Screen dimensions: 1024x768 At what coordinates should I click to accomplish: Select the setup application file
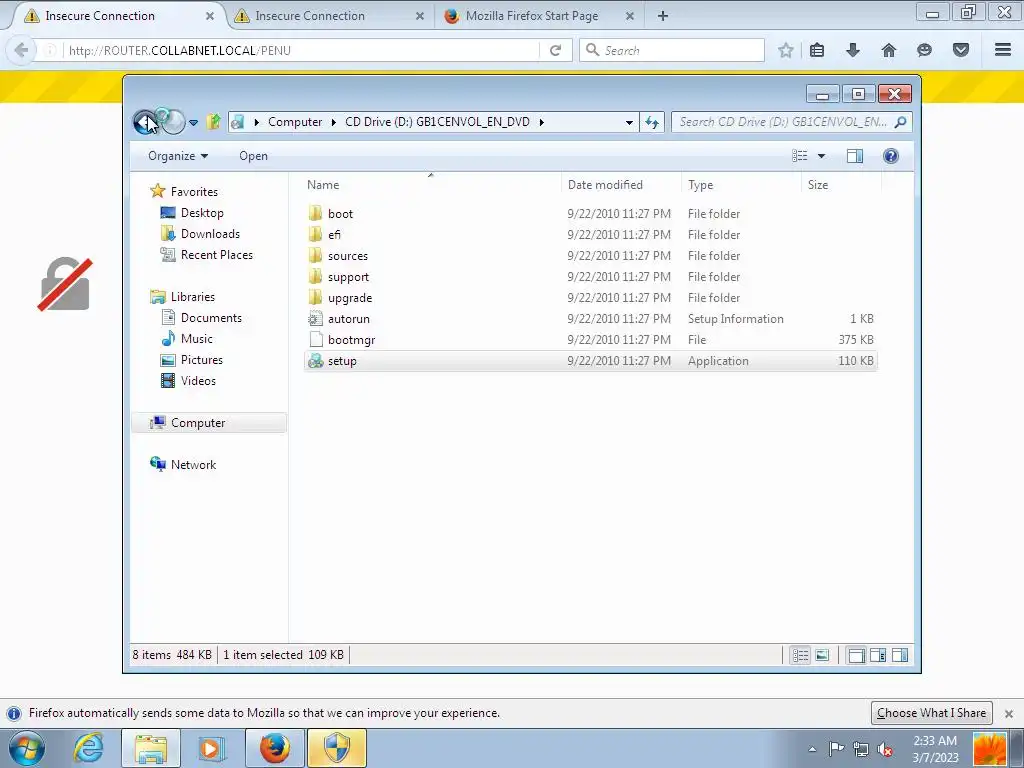pos(590,360)
